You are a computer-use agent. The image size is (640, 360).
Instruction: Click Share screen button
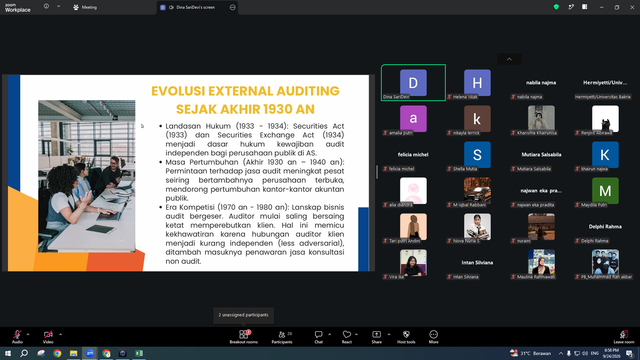[x=376, y=337]
